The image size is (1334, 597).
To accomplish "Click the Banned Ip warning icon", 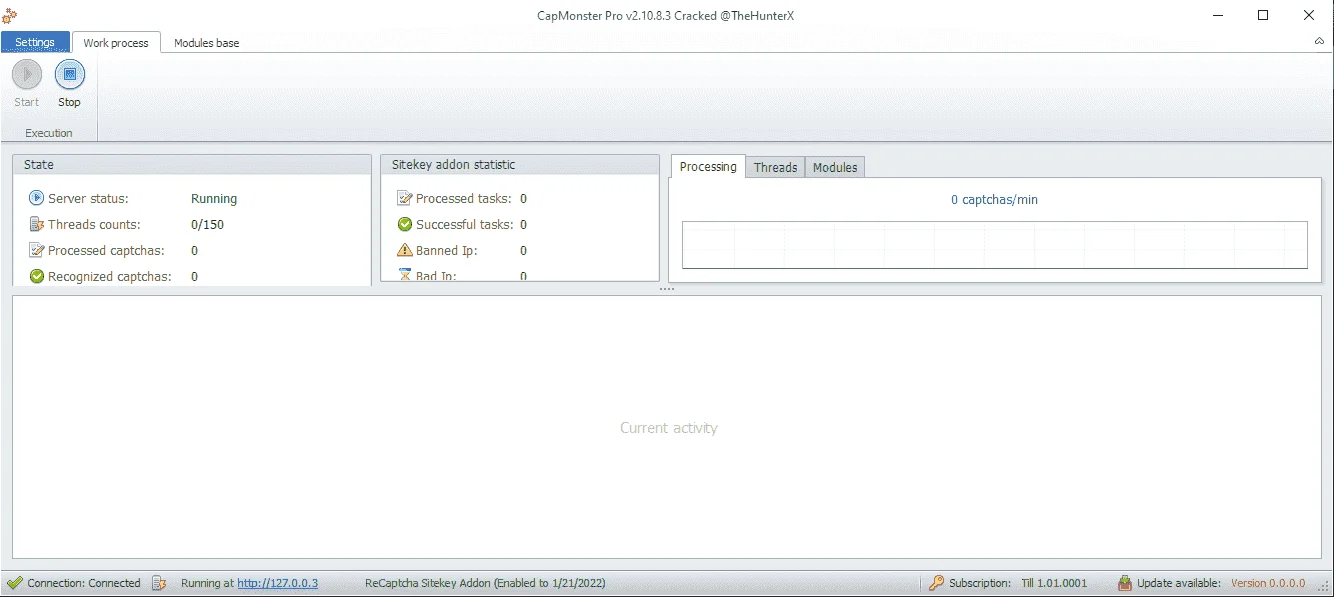I will (x=405, y=250).
